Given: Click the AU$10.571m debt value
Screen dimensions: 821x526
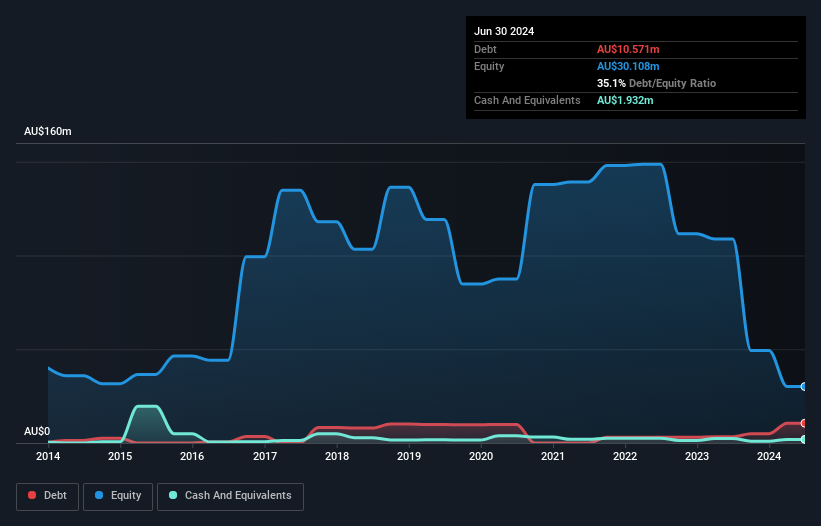Looking at the screenshot, I should [628, 49].
